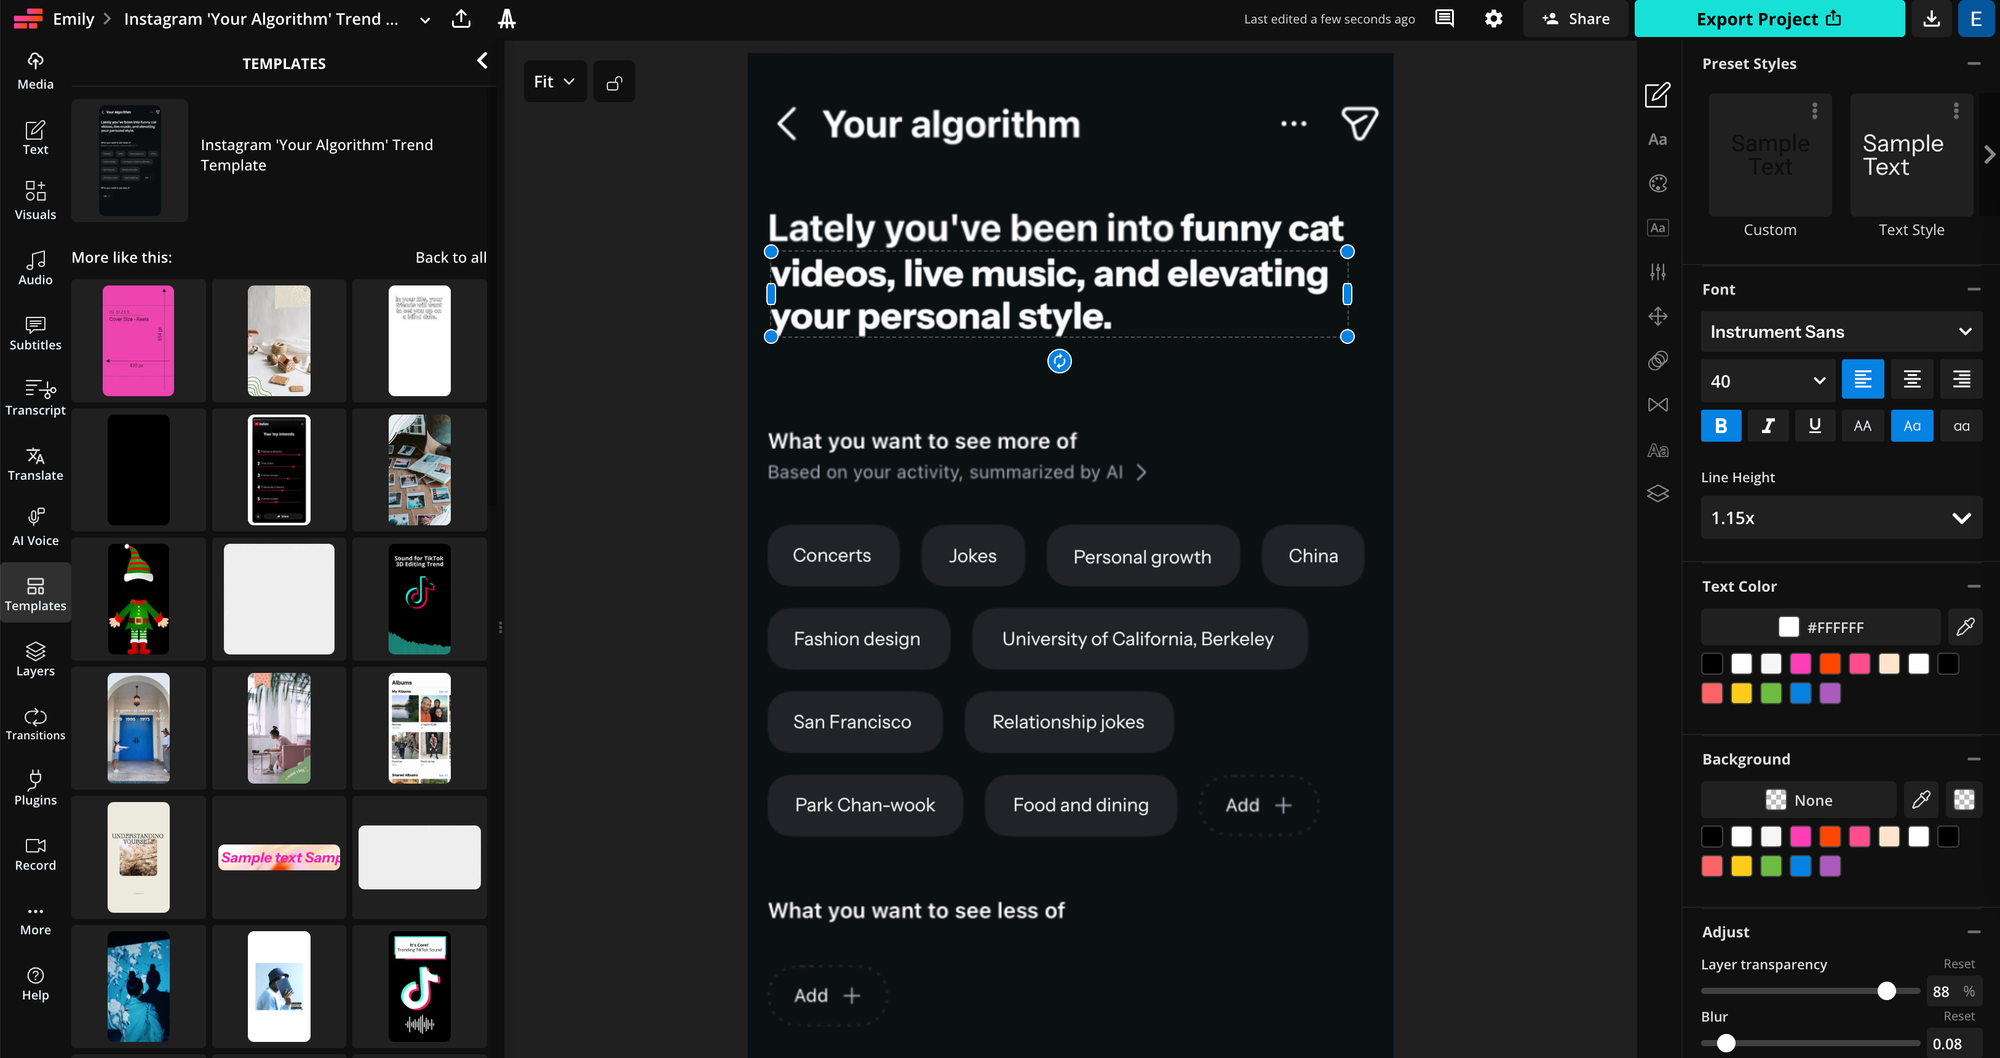
Task: Open the Transitions panel
Action: pos(35,722)
